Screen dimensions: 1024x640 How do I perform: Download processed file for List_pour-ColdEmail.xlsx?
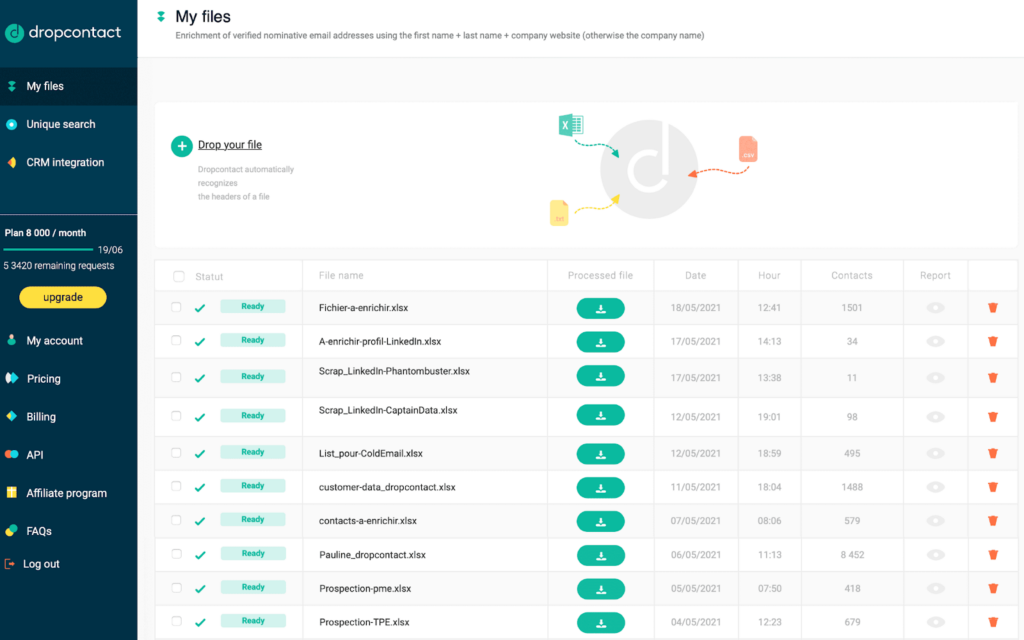(x=600, y=454)
